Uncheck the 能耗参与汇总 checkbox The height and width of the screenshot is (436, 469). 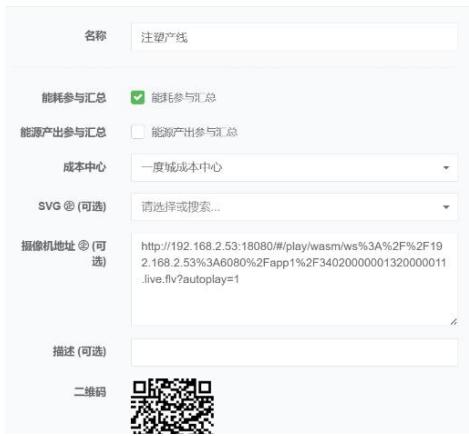(x=138, y=98)
